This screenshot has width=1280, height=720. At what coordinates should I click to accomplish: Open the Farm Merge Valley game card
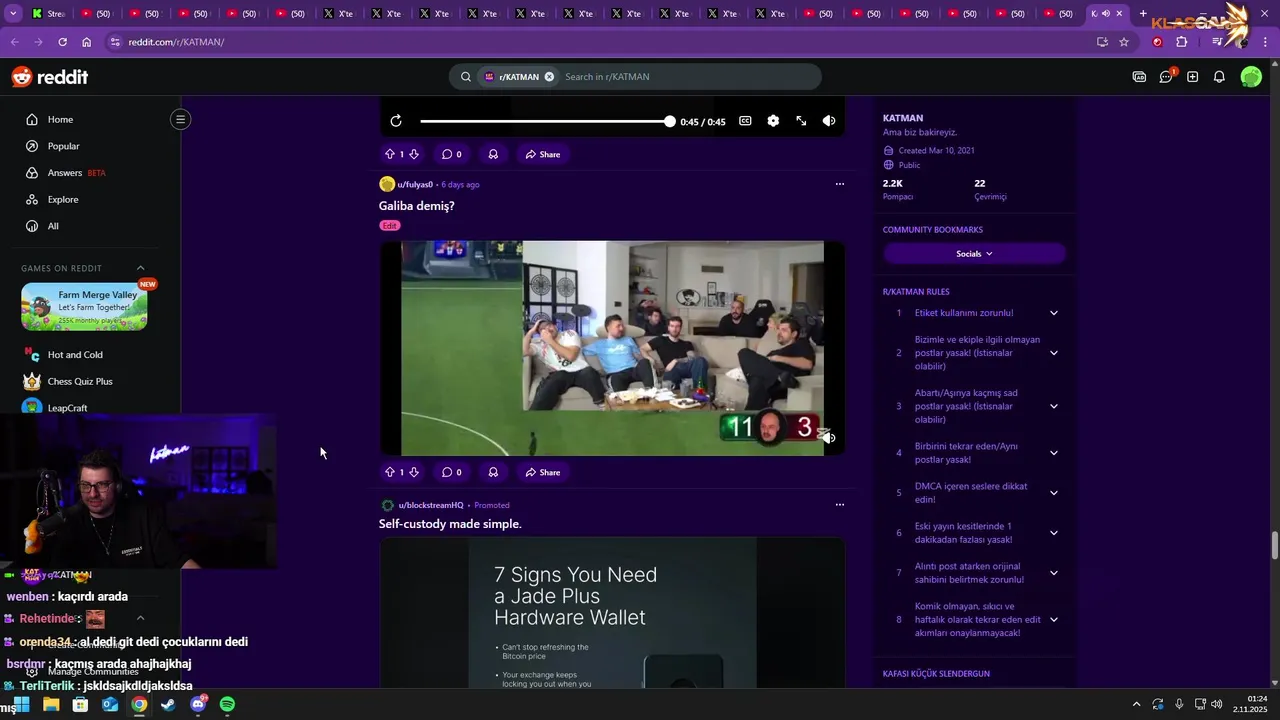84,306
